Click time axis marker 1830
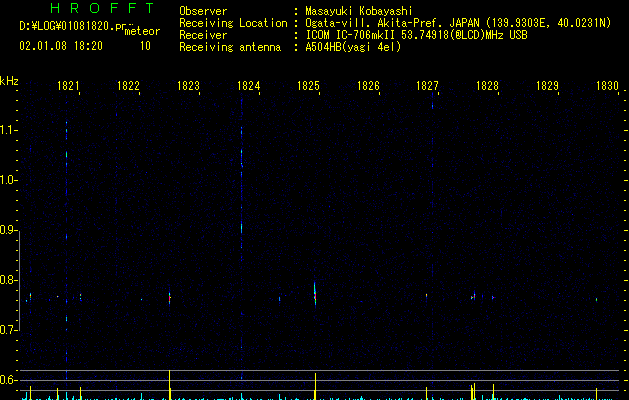 click(607, 86)
